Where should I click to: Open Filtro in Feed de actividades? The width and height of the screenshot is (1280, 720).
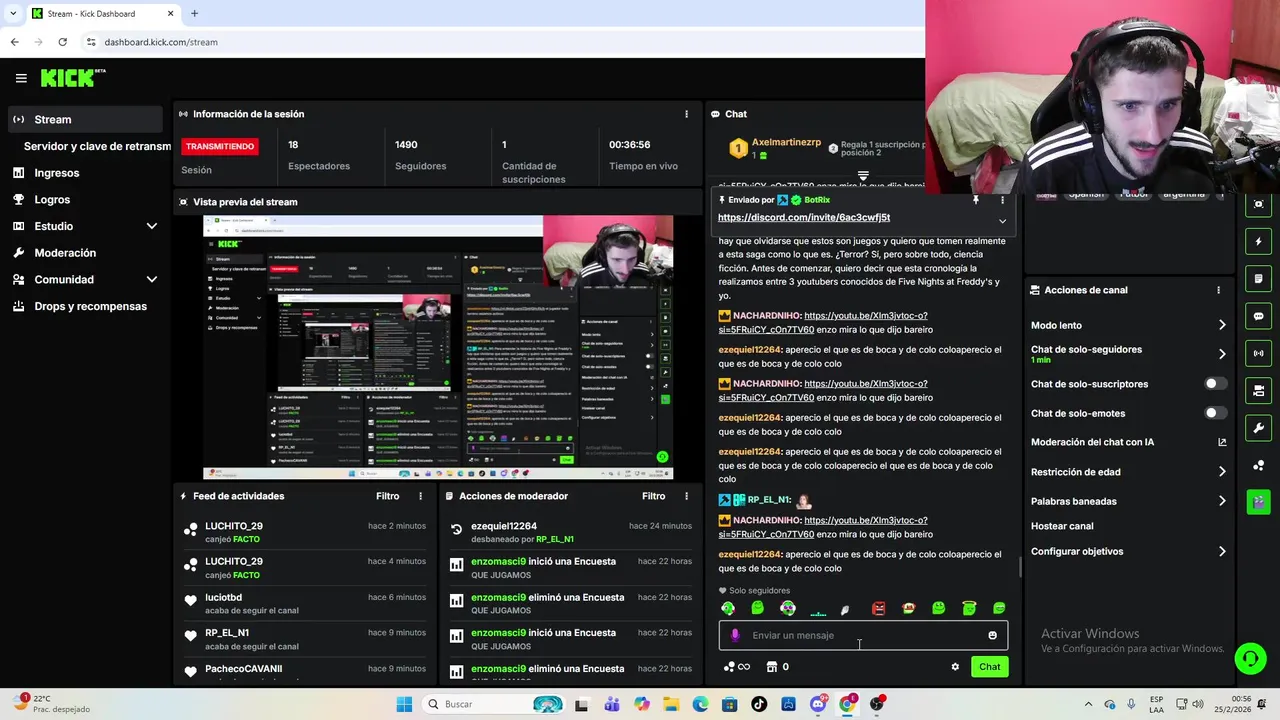point(387,496)
